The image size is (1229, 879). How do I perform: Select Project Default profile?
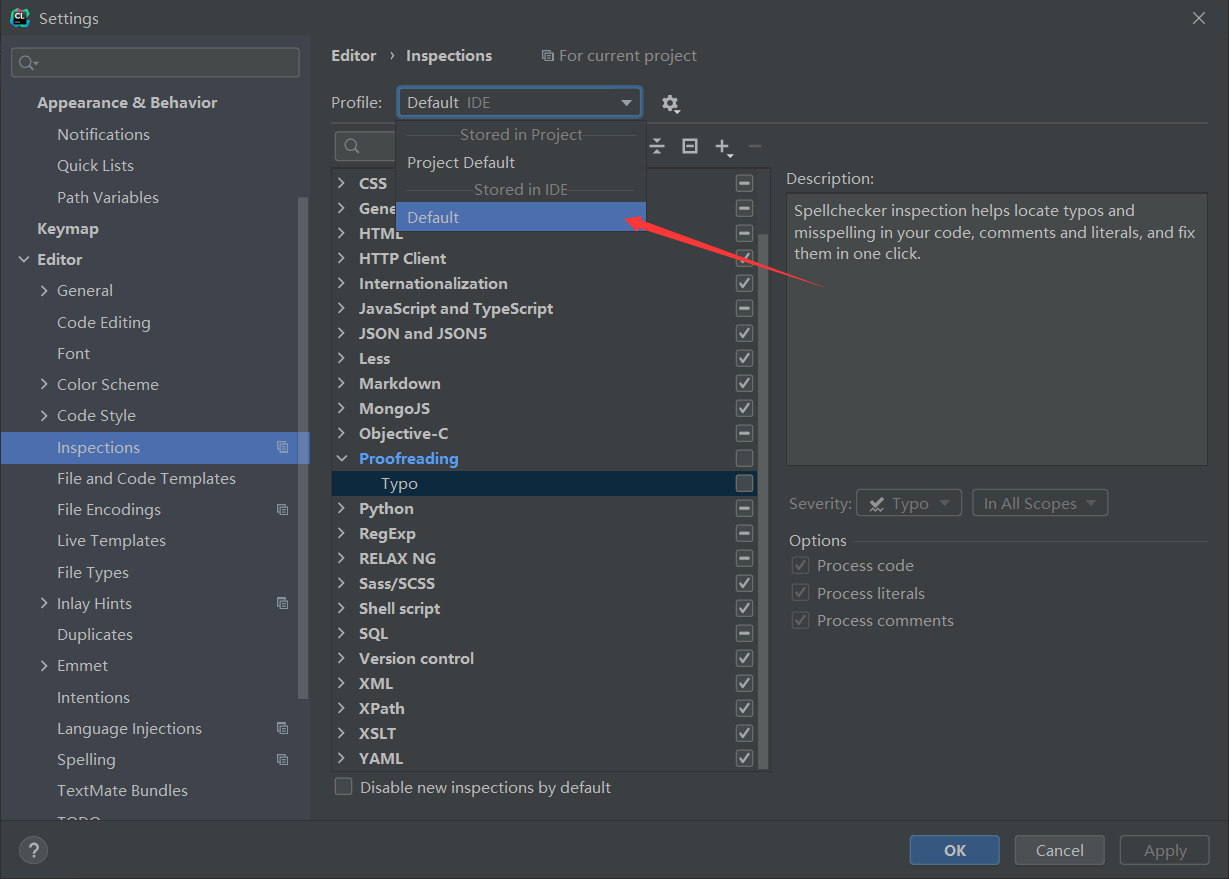tap(521, 162)
